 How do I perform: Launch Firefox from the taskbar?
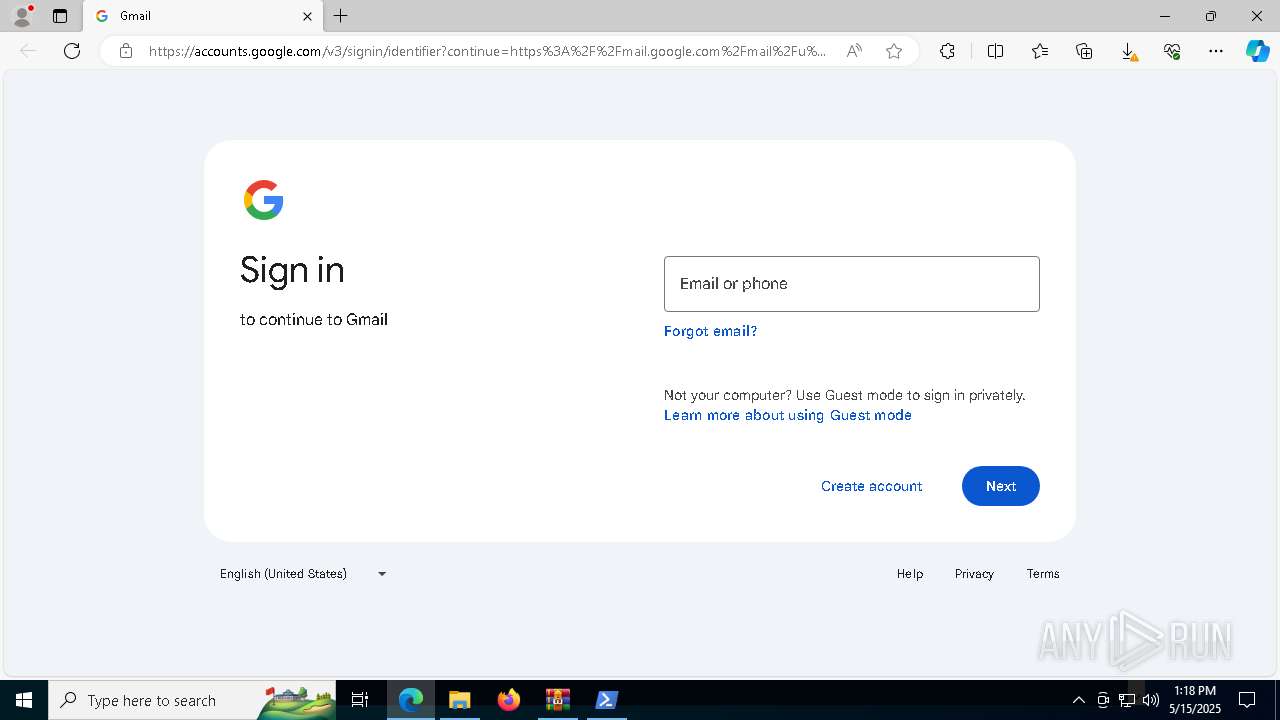pyautogui.click(x=509, y=700)
